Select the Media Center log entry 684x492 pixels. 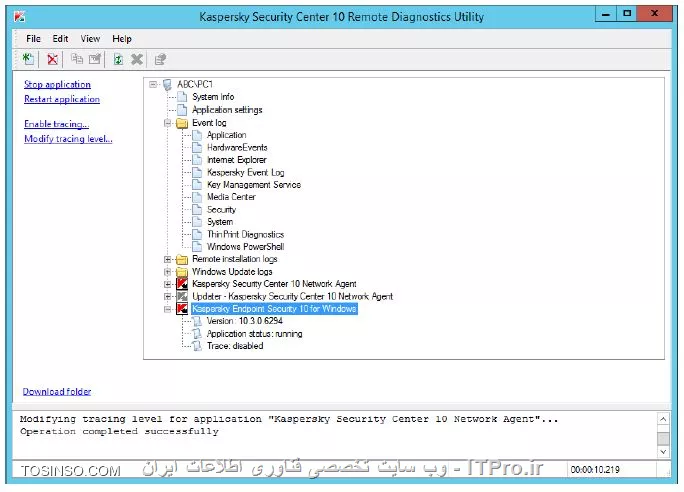[231, 197]
